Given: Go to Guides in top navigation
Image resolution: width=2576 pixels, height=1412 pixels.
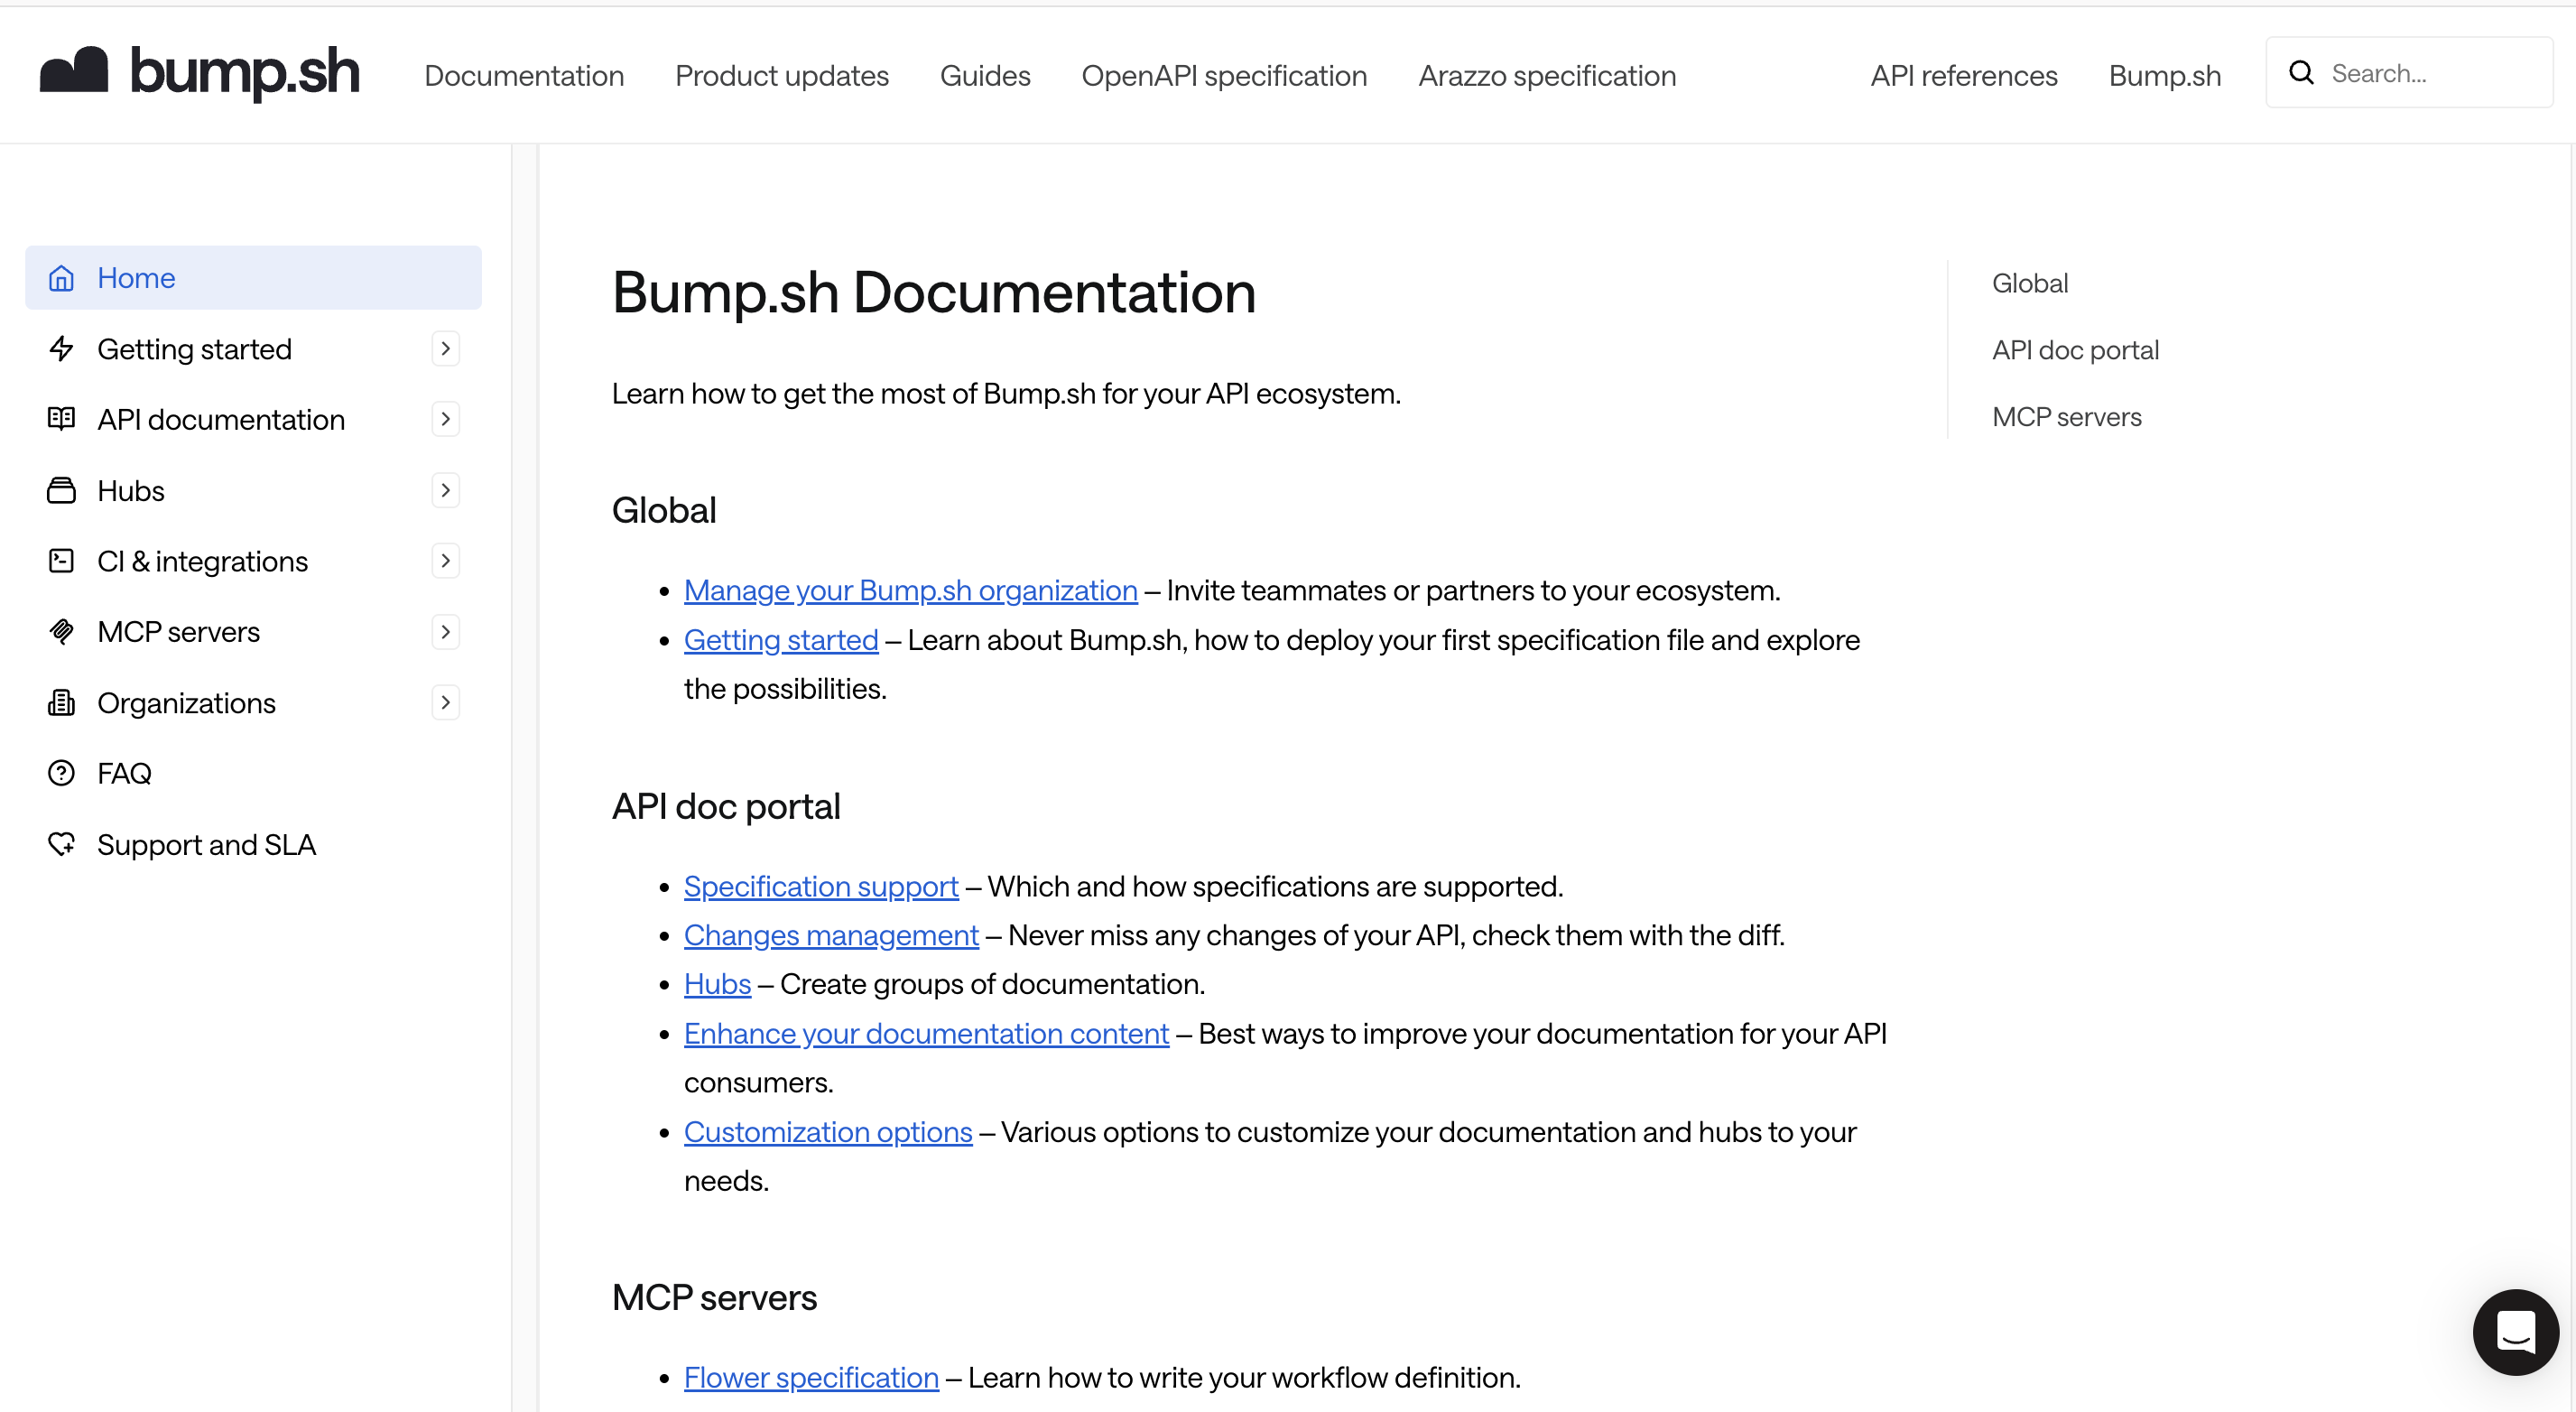Looking at the screenshot, I should 985,75.
